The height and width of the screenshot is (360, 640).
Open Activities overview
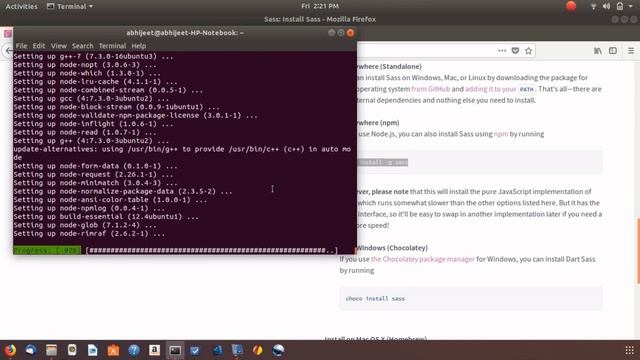pos(21,6)
